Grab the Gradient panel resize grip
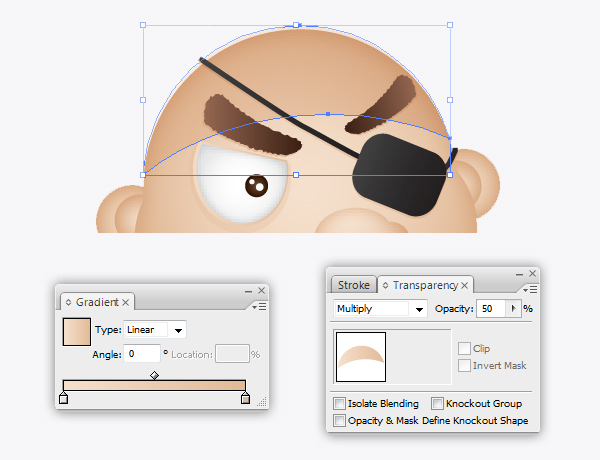Viewport: 600px width, 460px height. click(262, 402)
